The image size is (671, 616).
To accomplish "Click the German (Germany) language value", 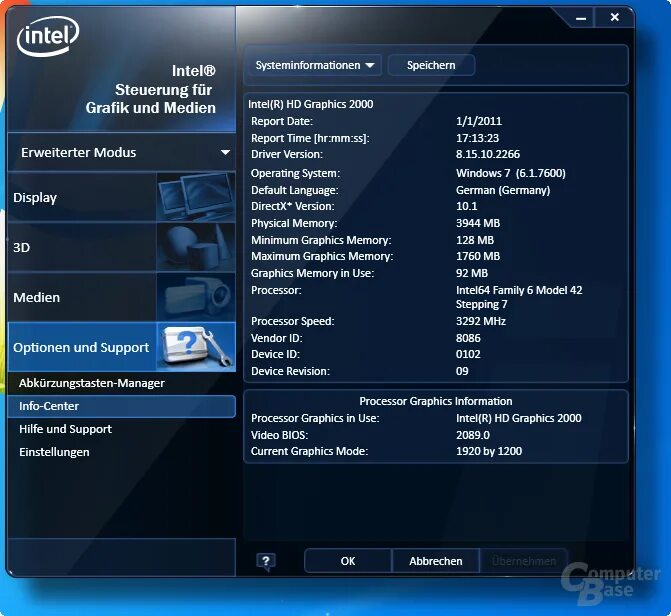I will click(503, 190).
